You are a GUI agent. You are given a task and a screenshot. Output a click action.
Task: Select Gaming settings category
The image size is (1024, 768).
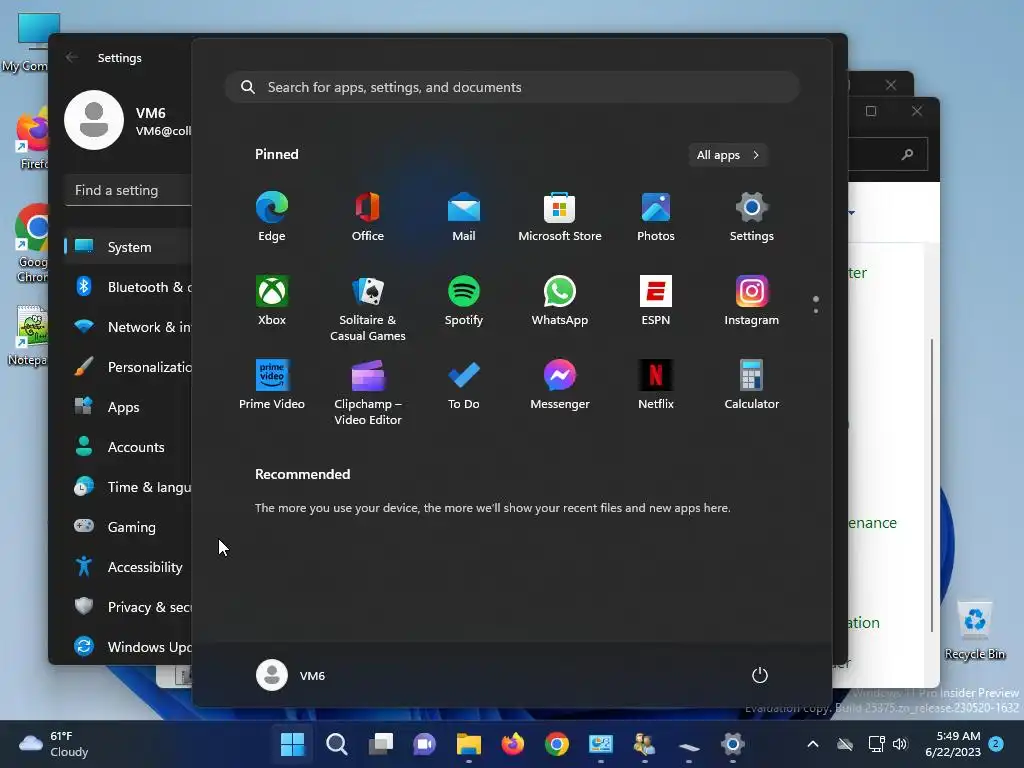coord(128,526)
